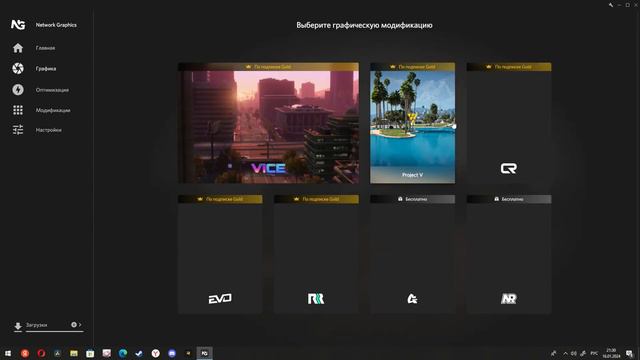The height and width of the screenshot is (360, 640).
Task: Open File Explorer folder in the taskbar
Action: click(x=74, y=353)
